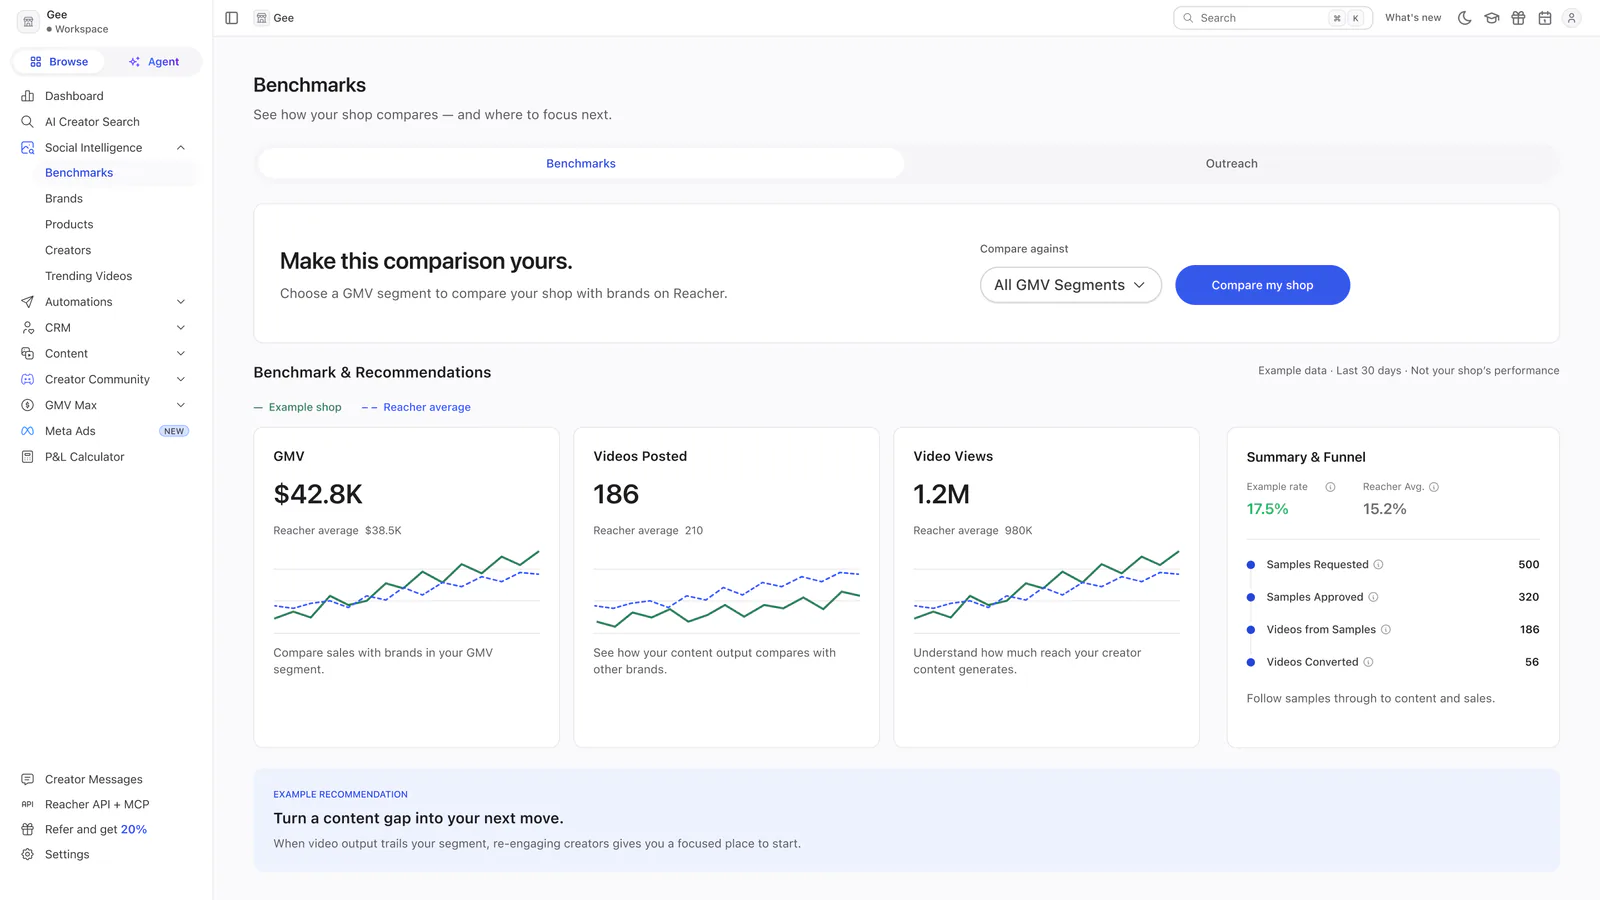The height and width of the screenshot is (900, 1600).
Task: Click the GMV line chart
Action: pyautogui.click(x=406, y=592)
